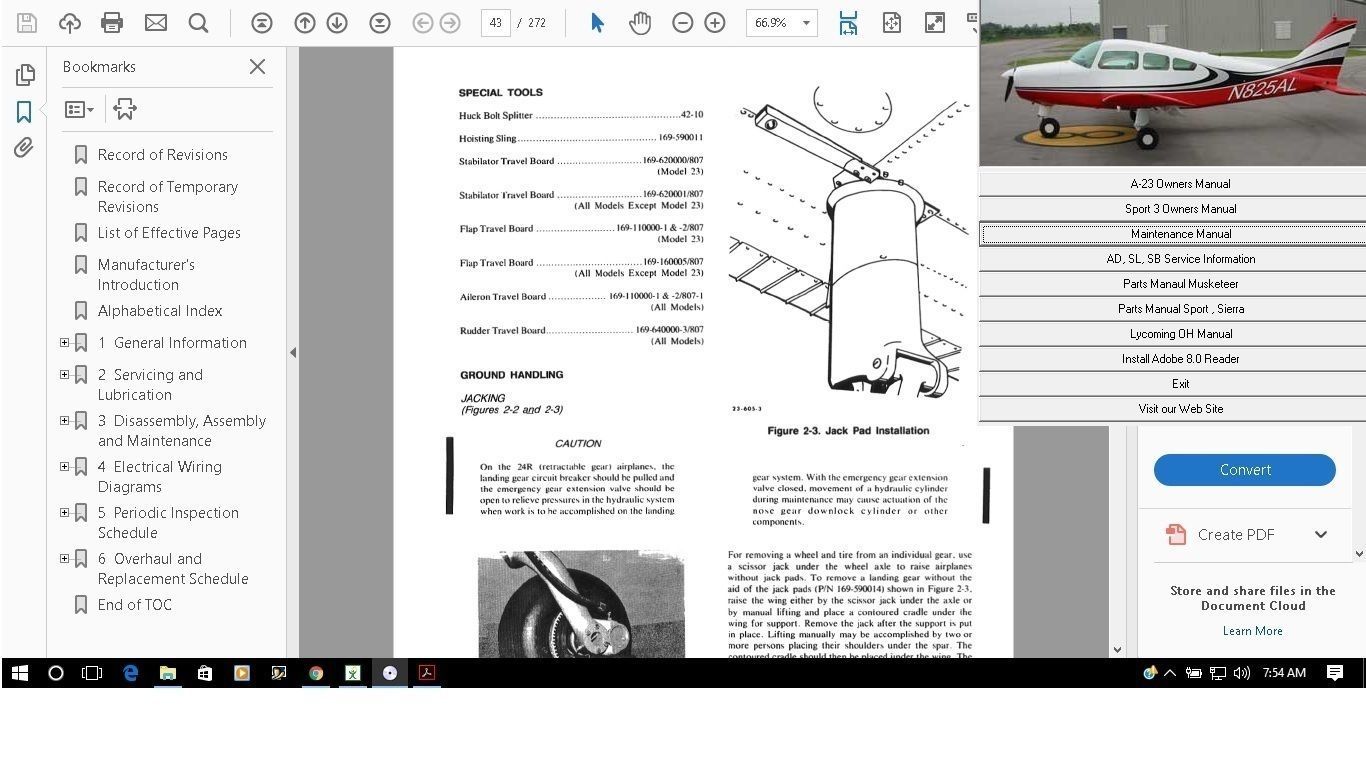Screen dimensions: 1366x768
Task: Open the Record of Revisions bookmark
Action: [162, 154]
